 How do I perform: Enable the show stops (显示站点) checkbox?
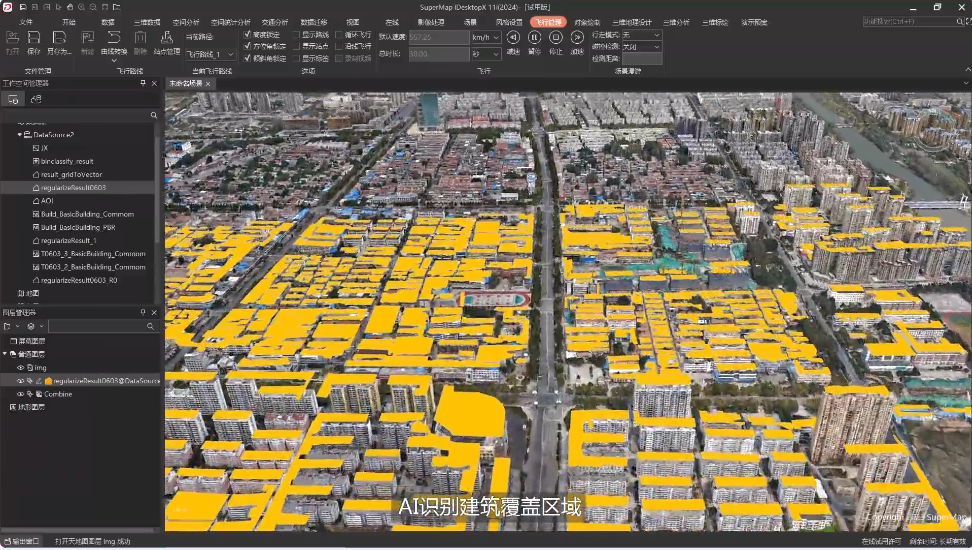pos(296,46)
